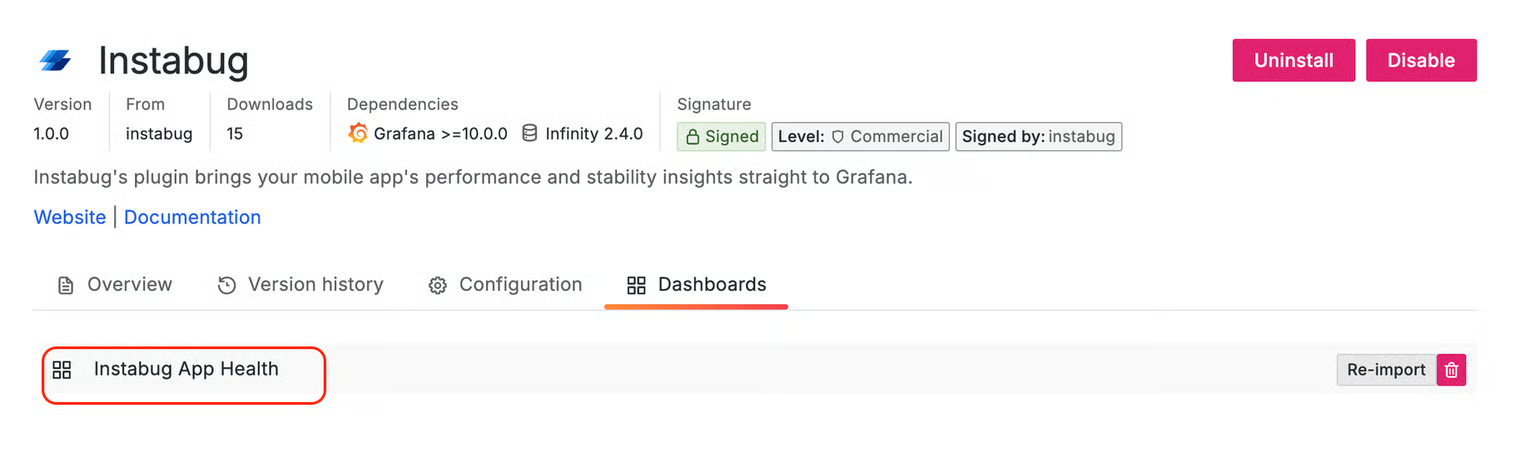Click the Instabug App Health grid icon

coord(62,370)
